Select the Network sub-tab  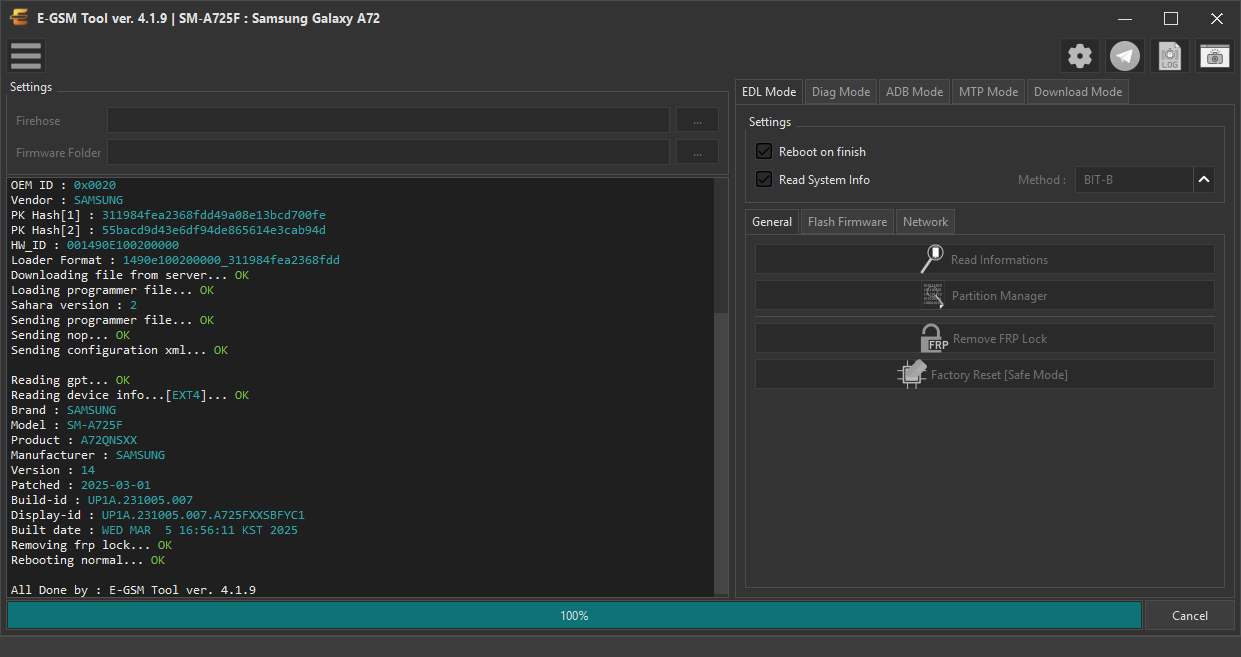[925, 221]
